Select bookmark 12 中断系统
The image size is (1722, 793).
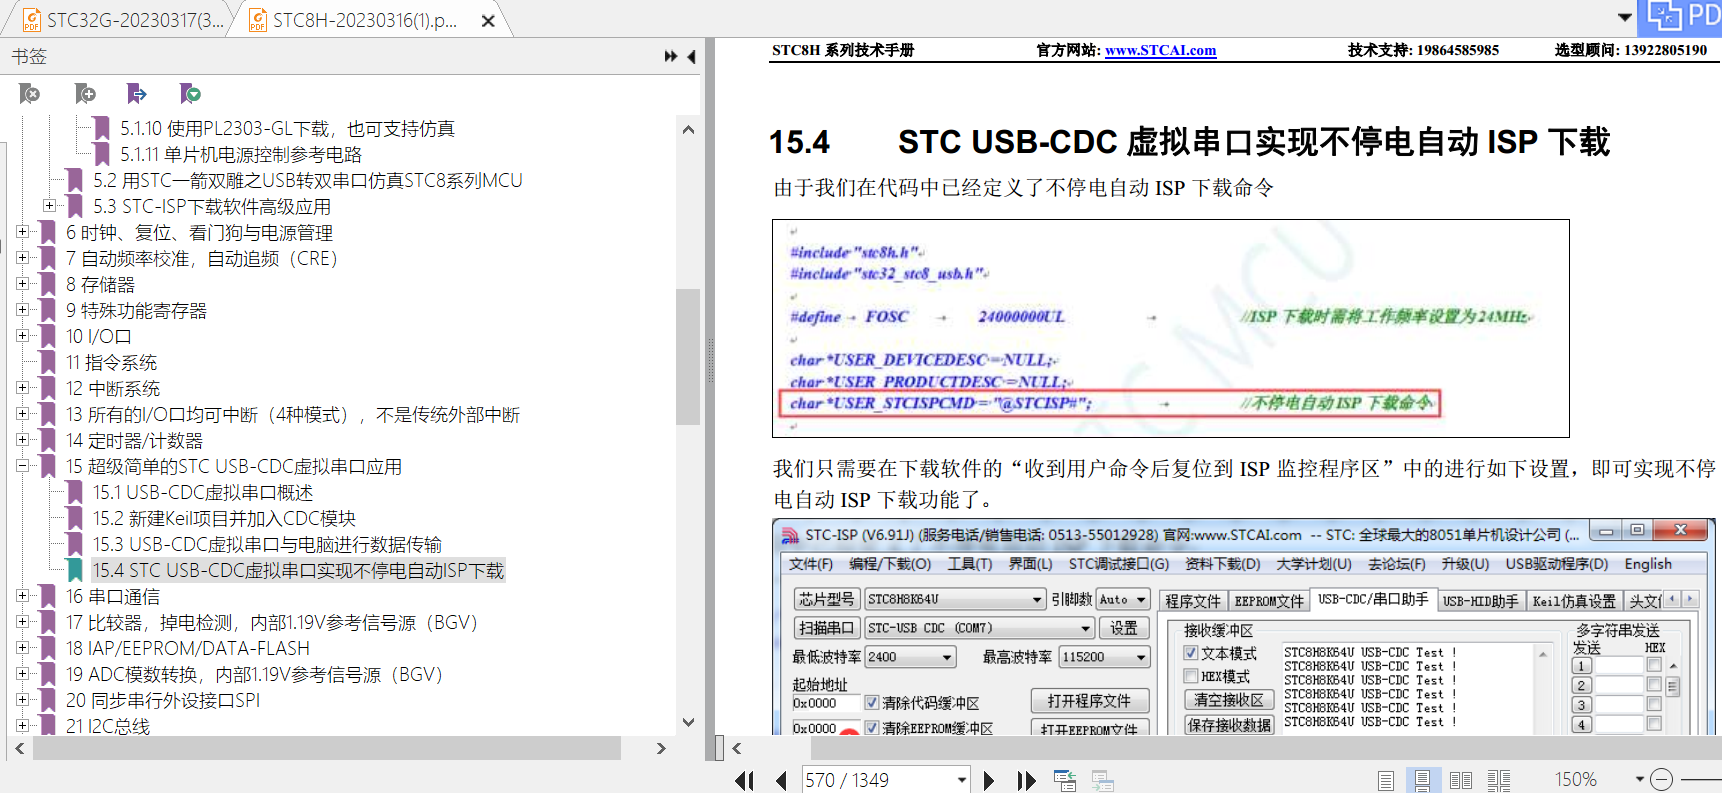coord(113,388)
